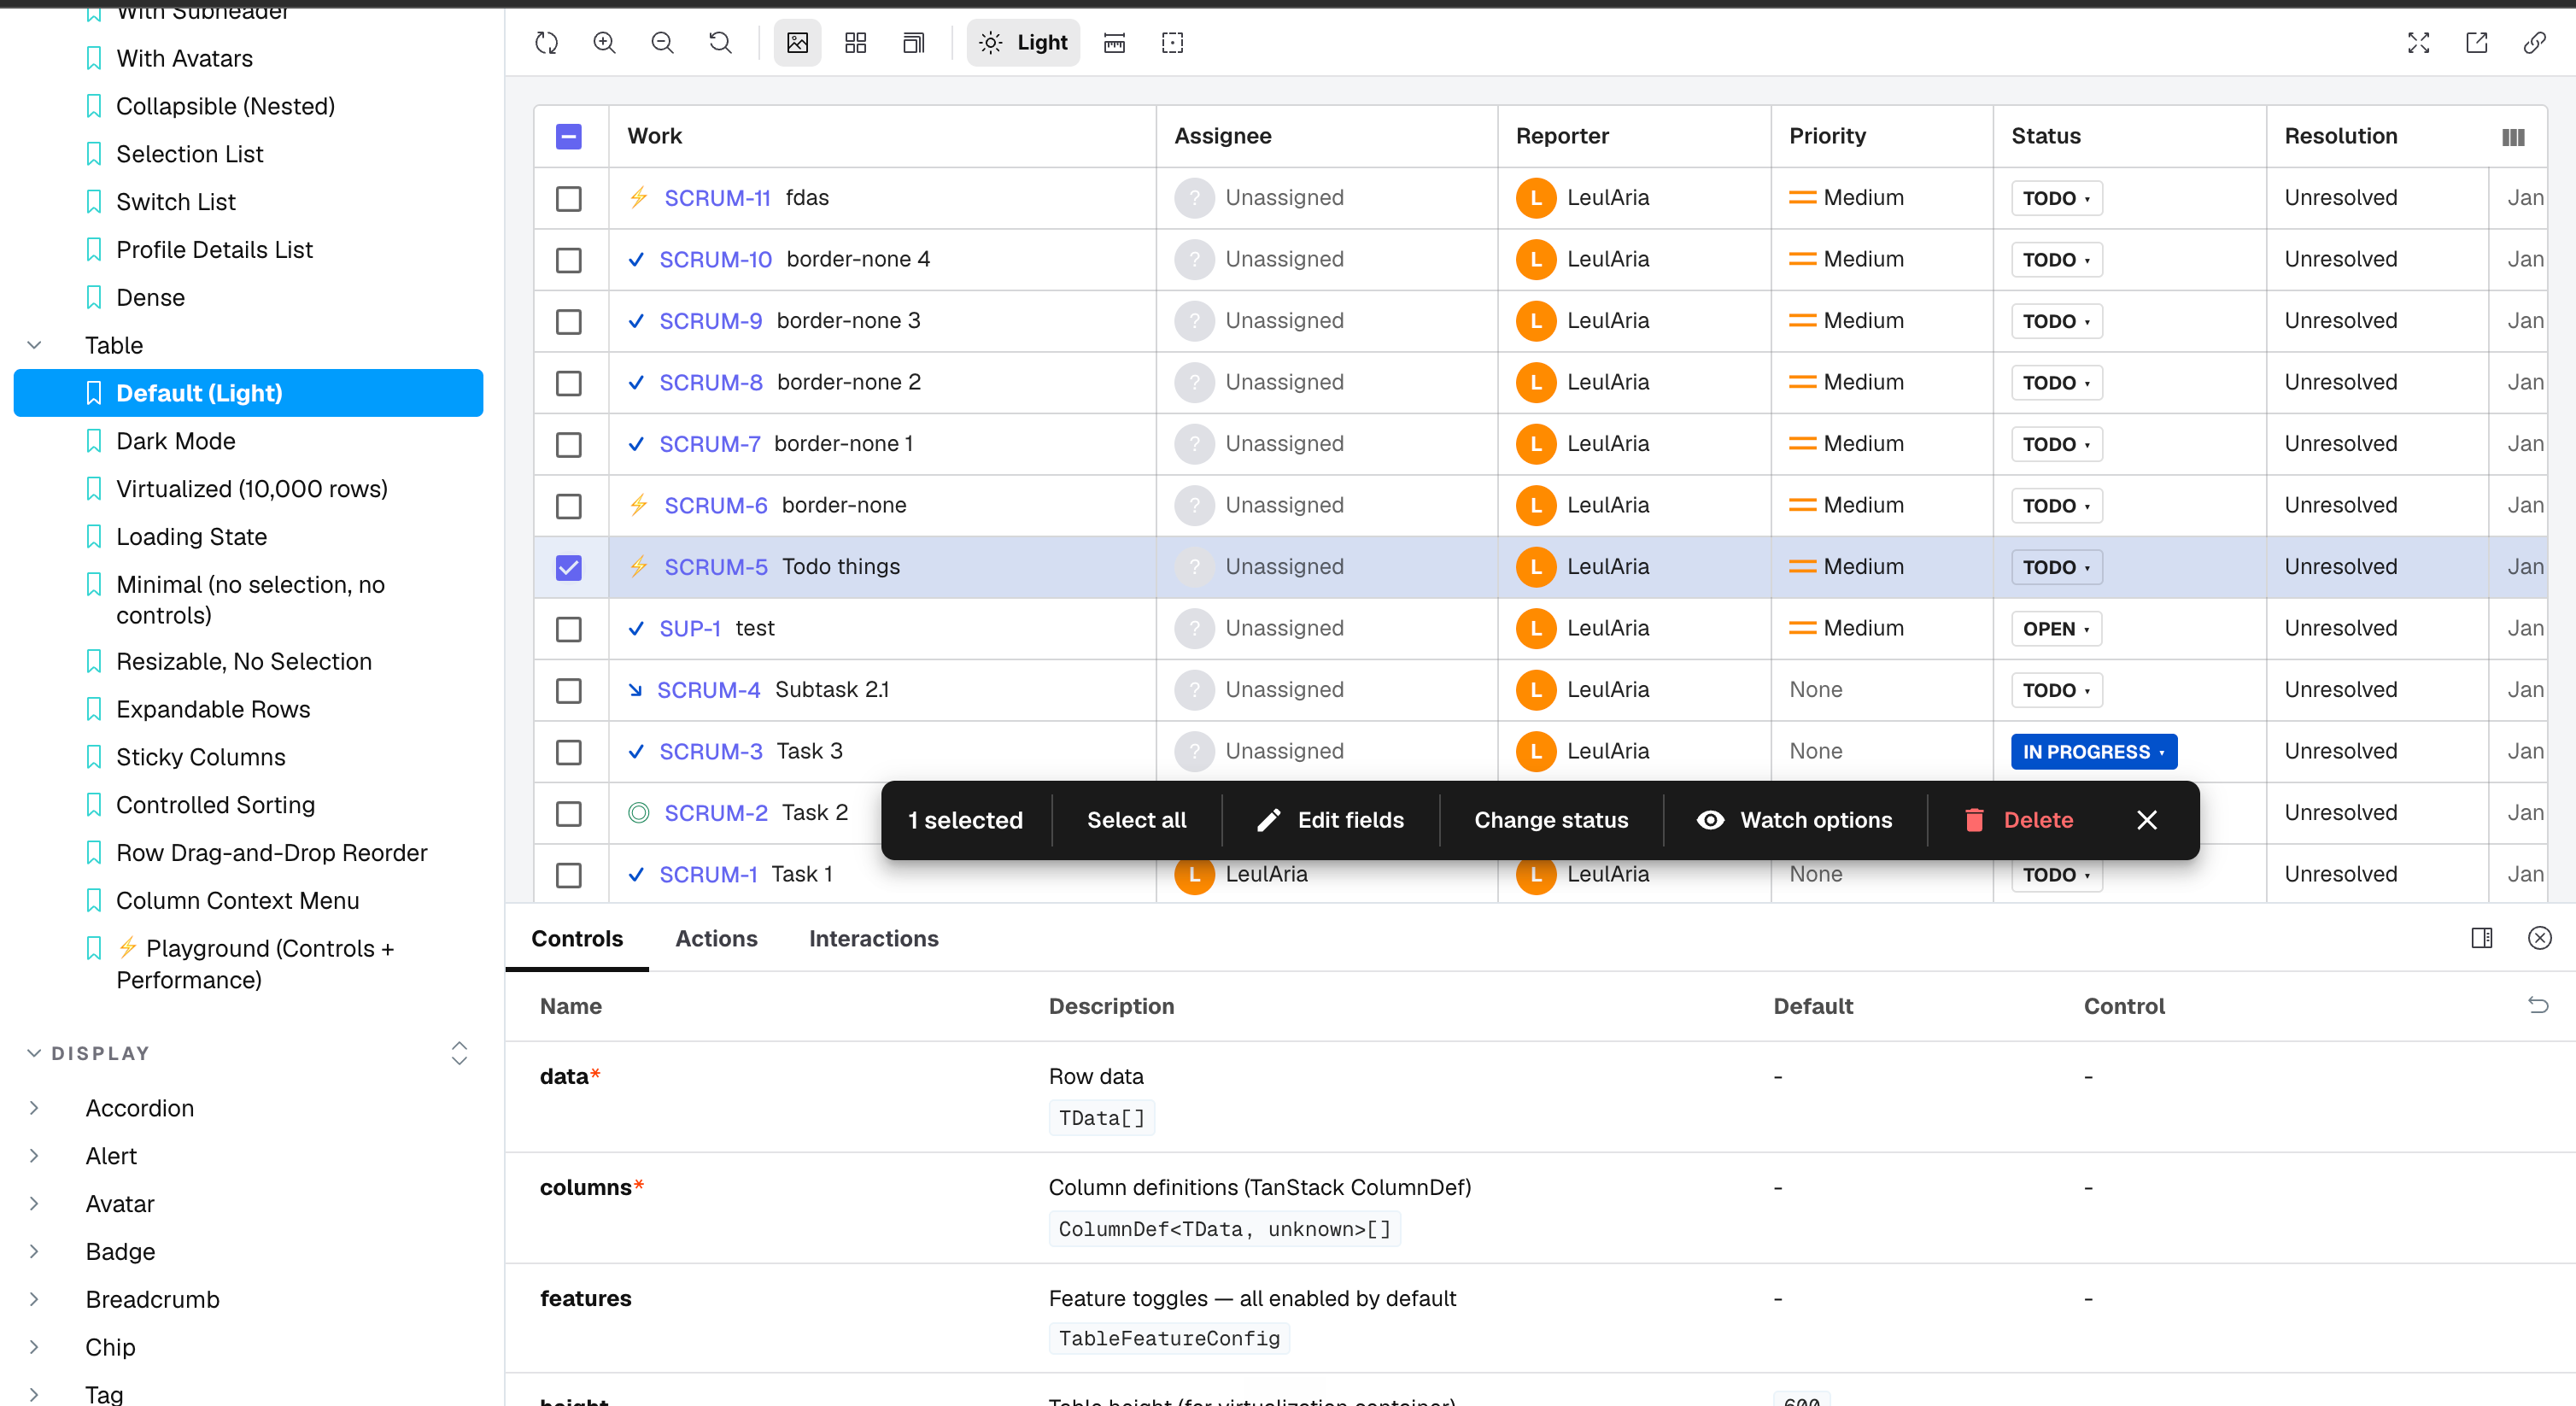Click the bookmark icon of Dark Mode story
The image size is (2576, 1406).
(94, 441)
